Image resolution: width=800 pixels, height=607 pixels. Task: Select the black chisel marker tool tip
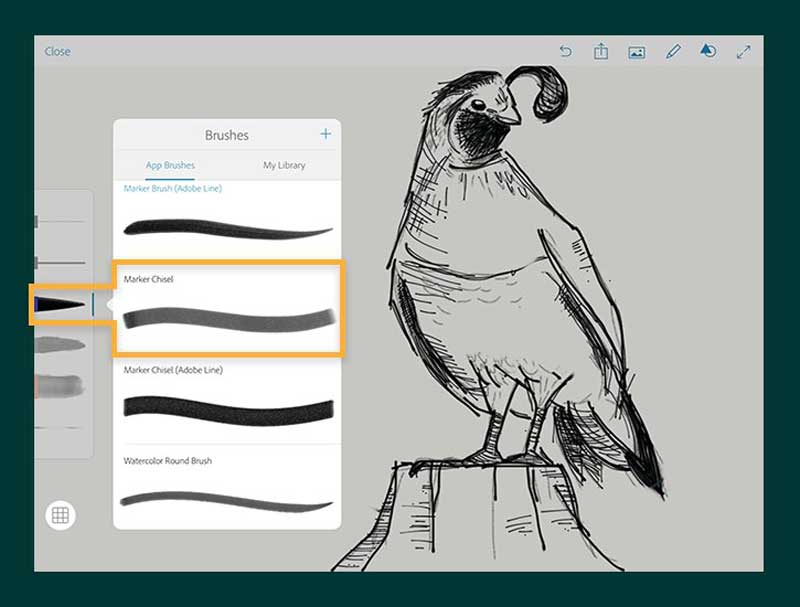[x=62, y=304]
